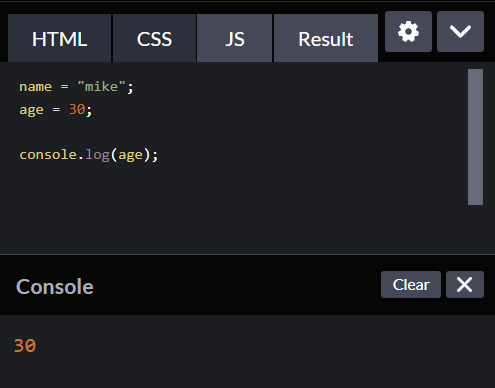Viewport: 495px width, 388px height.
Task: Clear the console output
Action: (411, 285)
